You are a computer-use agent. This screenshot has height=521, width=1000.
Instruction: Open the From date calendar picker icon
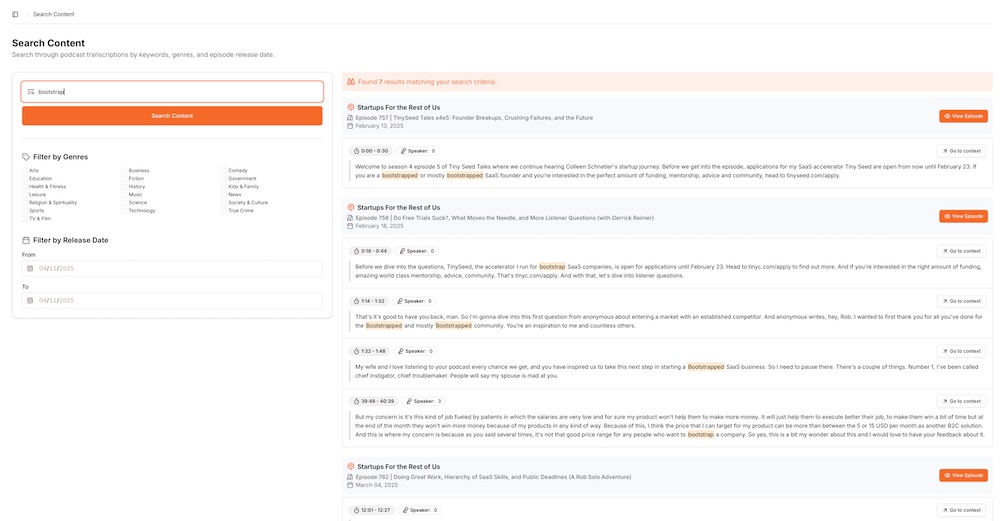click(x=30, y=268)
